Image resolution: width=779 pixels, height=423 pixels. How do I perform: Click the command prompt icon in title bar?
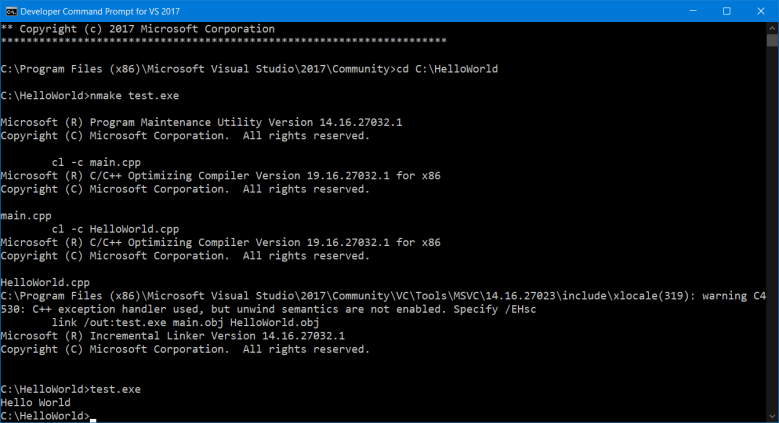click(x=11, y=11)
